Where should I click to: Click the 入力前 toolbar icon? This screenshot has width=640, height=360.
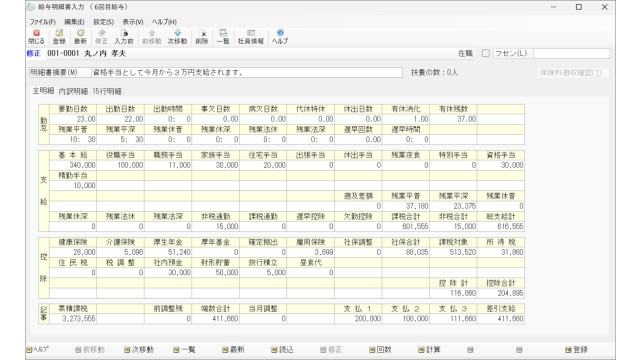tap(124, 37)
